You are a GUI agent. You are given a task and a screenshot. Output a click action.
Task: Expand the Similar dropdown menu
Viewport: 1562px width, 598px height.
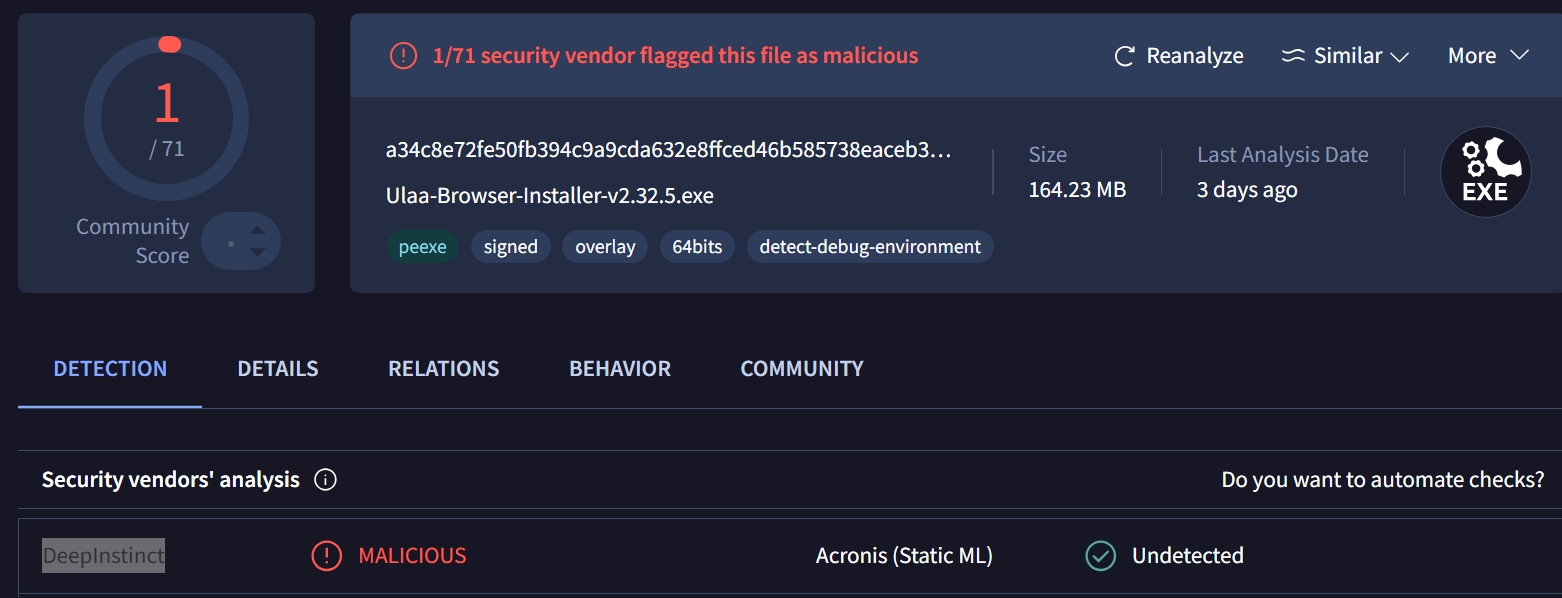[x=1345, y=56]
